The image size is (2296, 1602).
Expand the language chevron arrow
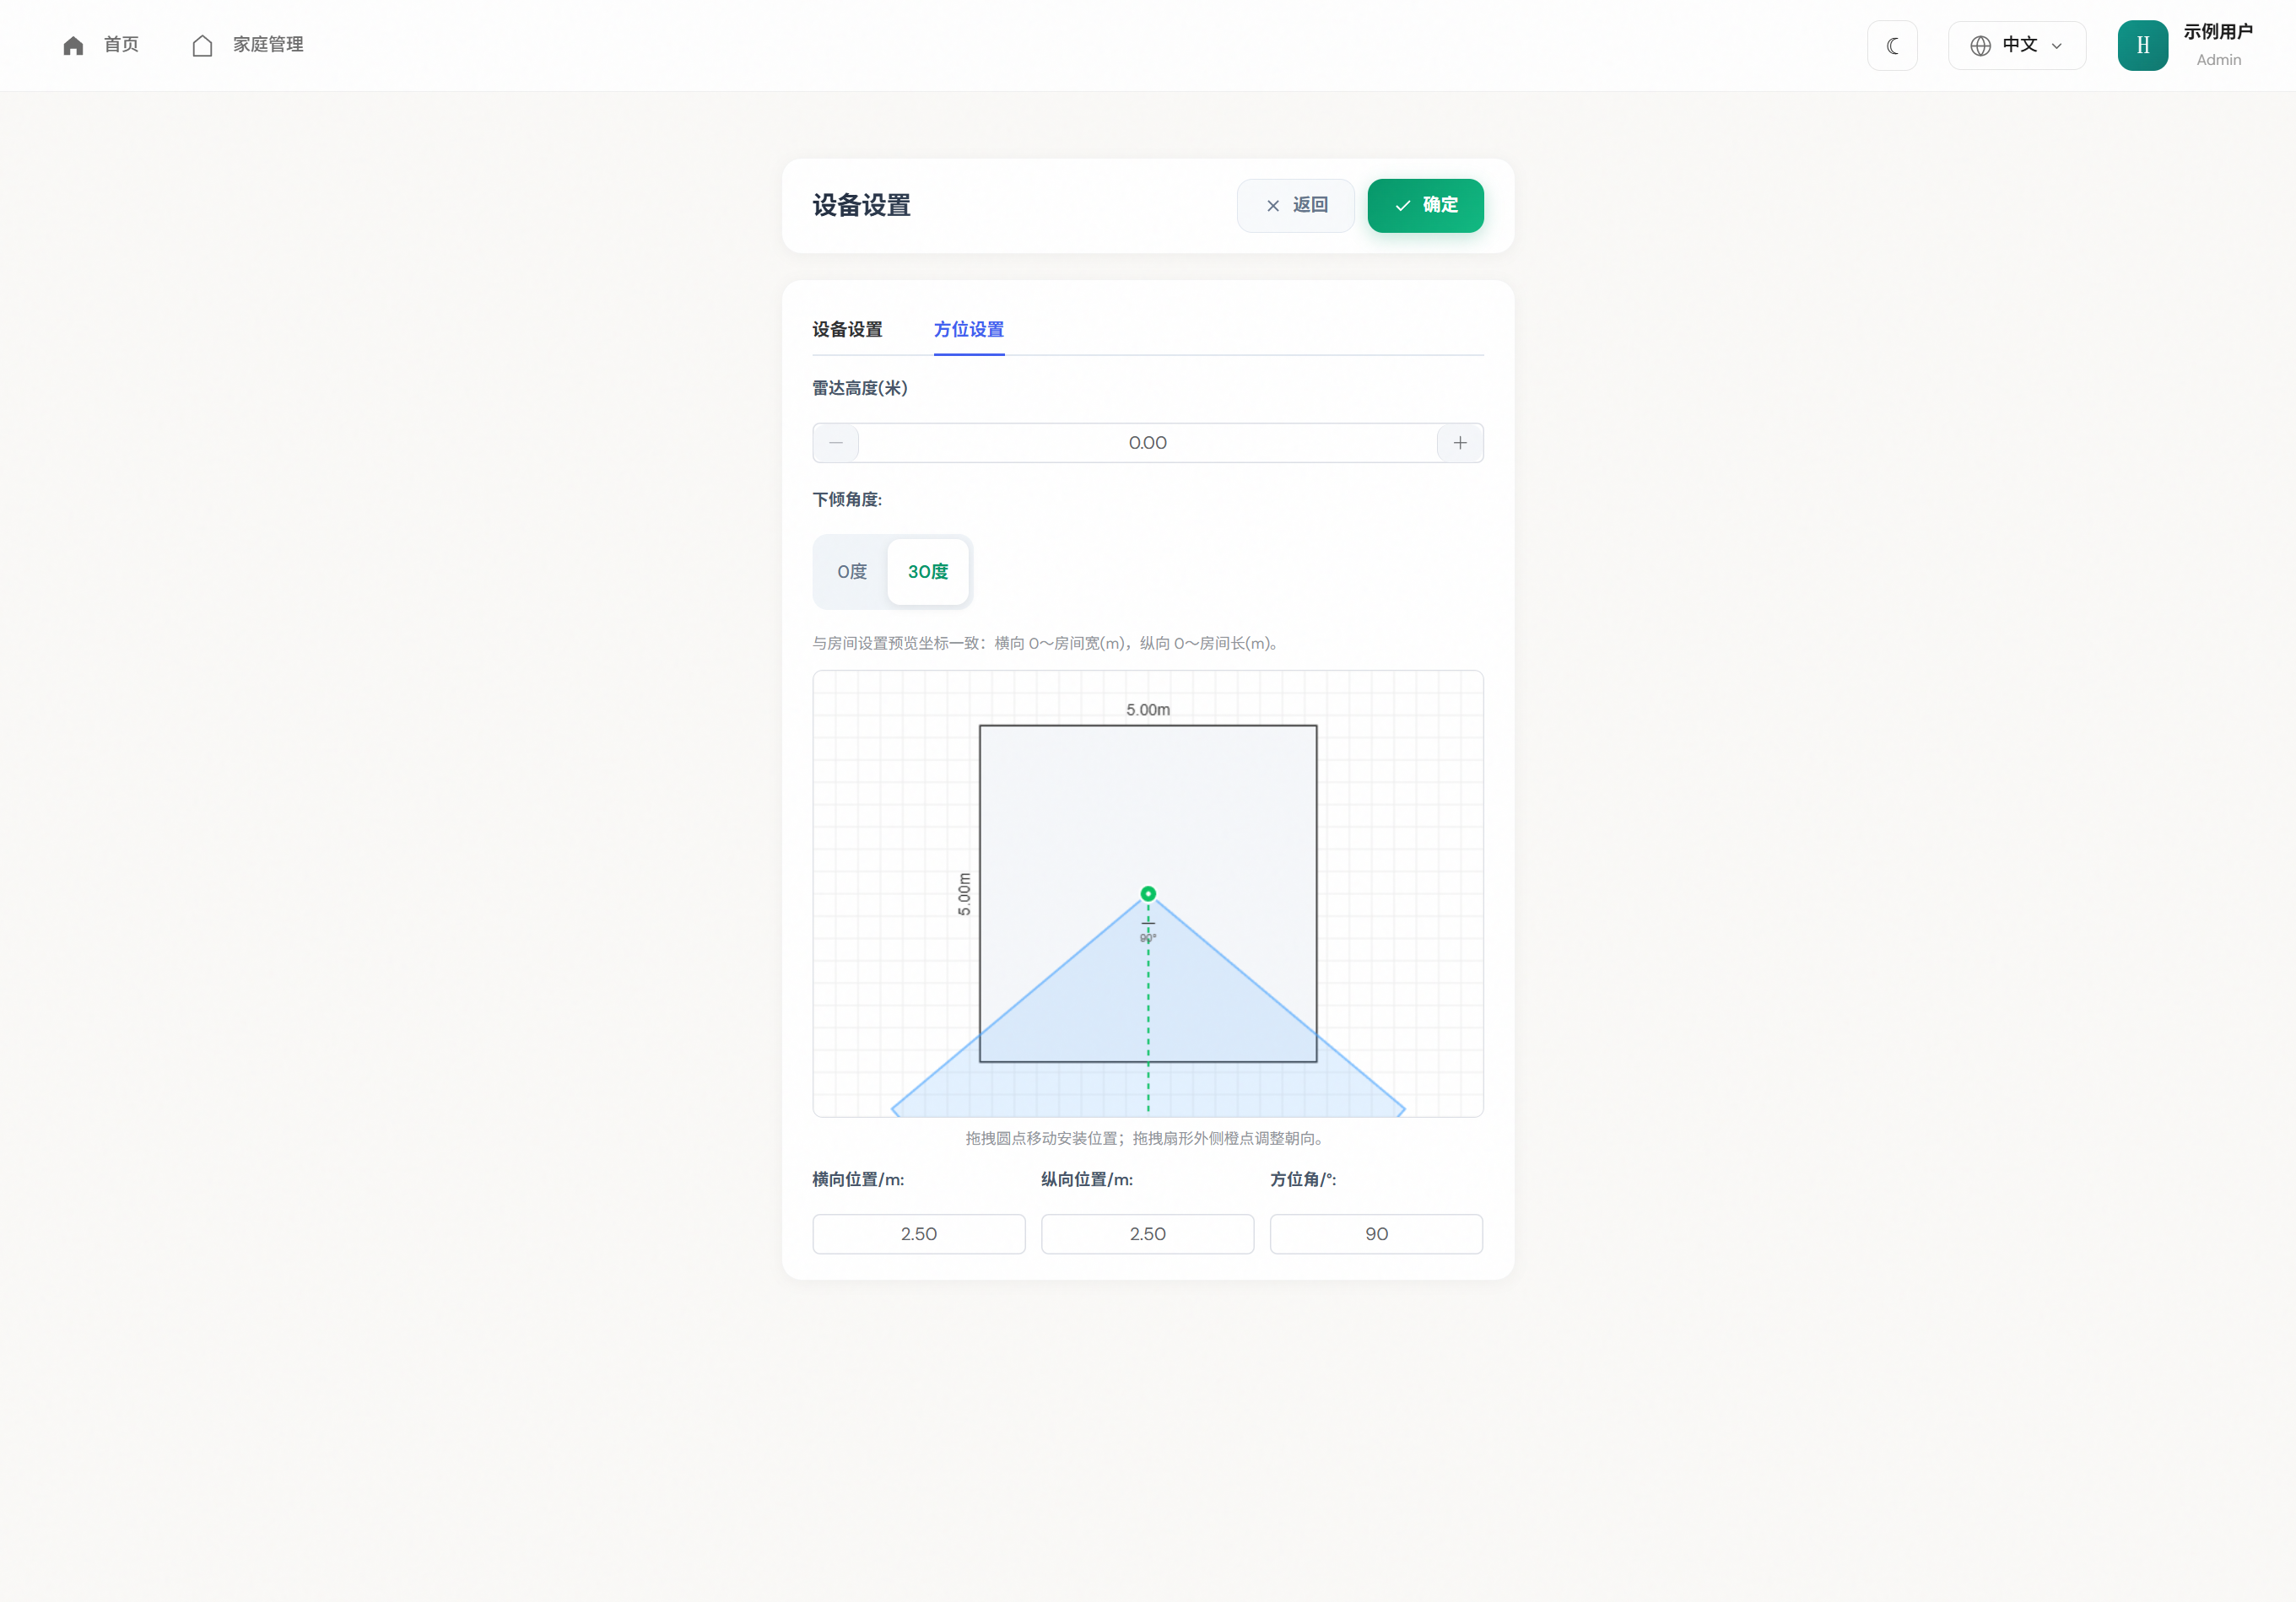pyautogui.click(x=2057, y=46)
